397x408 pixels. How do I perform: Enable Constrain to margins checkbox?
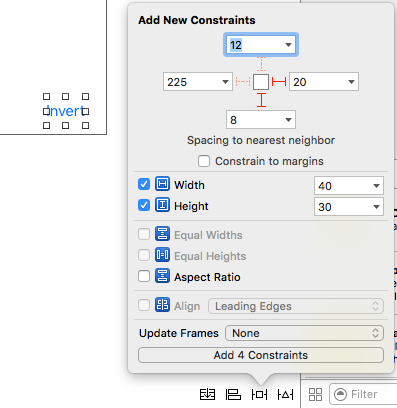[x=204, y=161]
